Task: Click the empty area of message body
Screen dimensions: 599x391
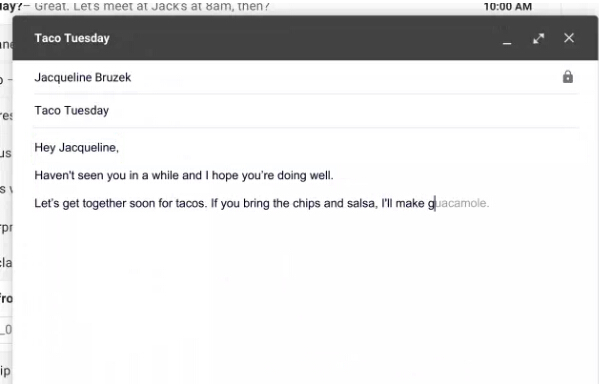Action: click(x=306, y=298)
